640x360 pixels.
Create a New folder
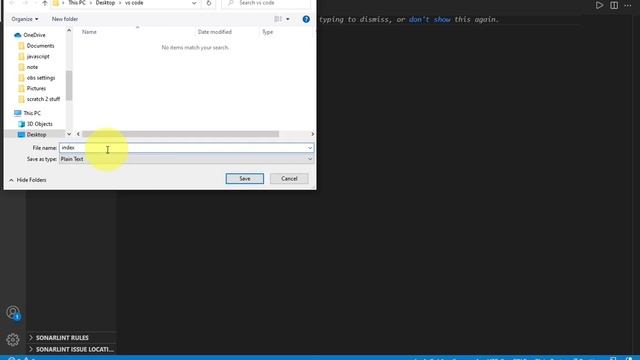point(64,19)
